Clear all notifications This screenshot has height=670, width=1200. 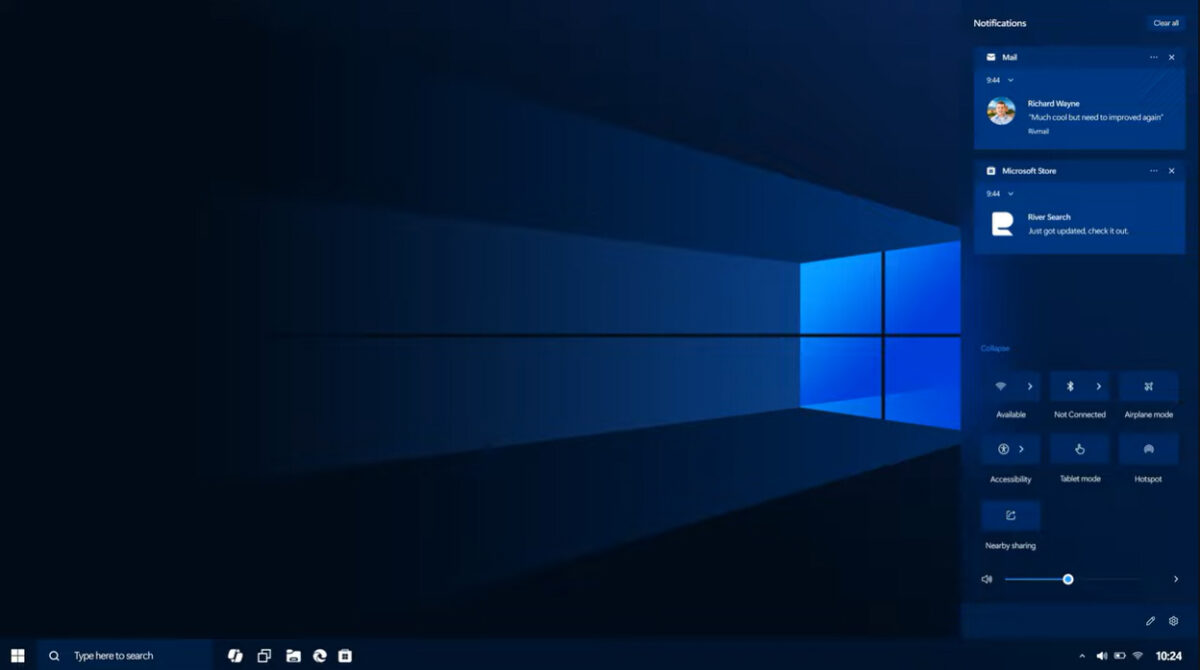(x=1165, y=21)
